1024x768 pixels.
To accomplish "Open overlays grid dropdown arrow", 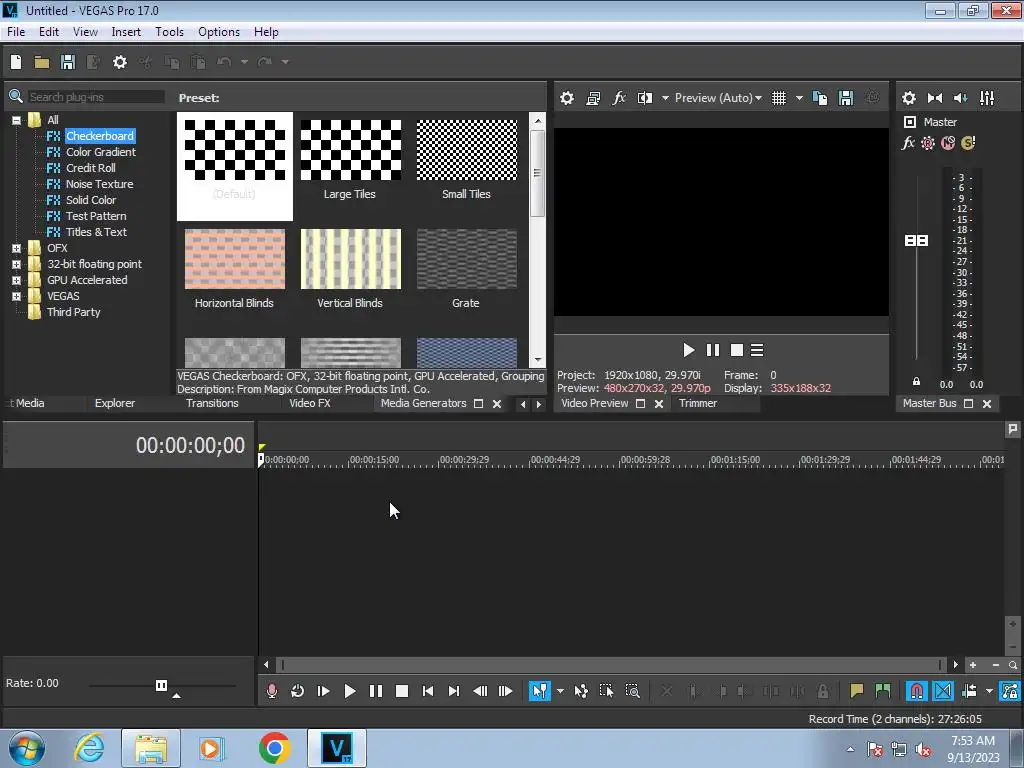I will pos(799,98).
